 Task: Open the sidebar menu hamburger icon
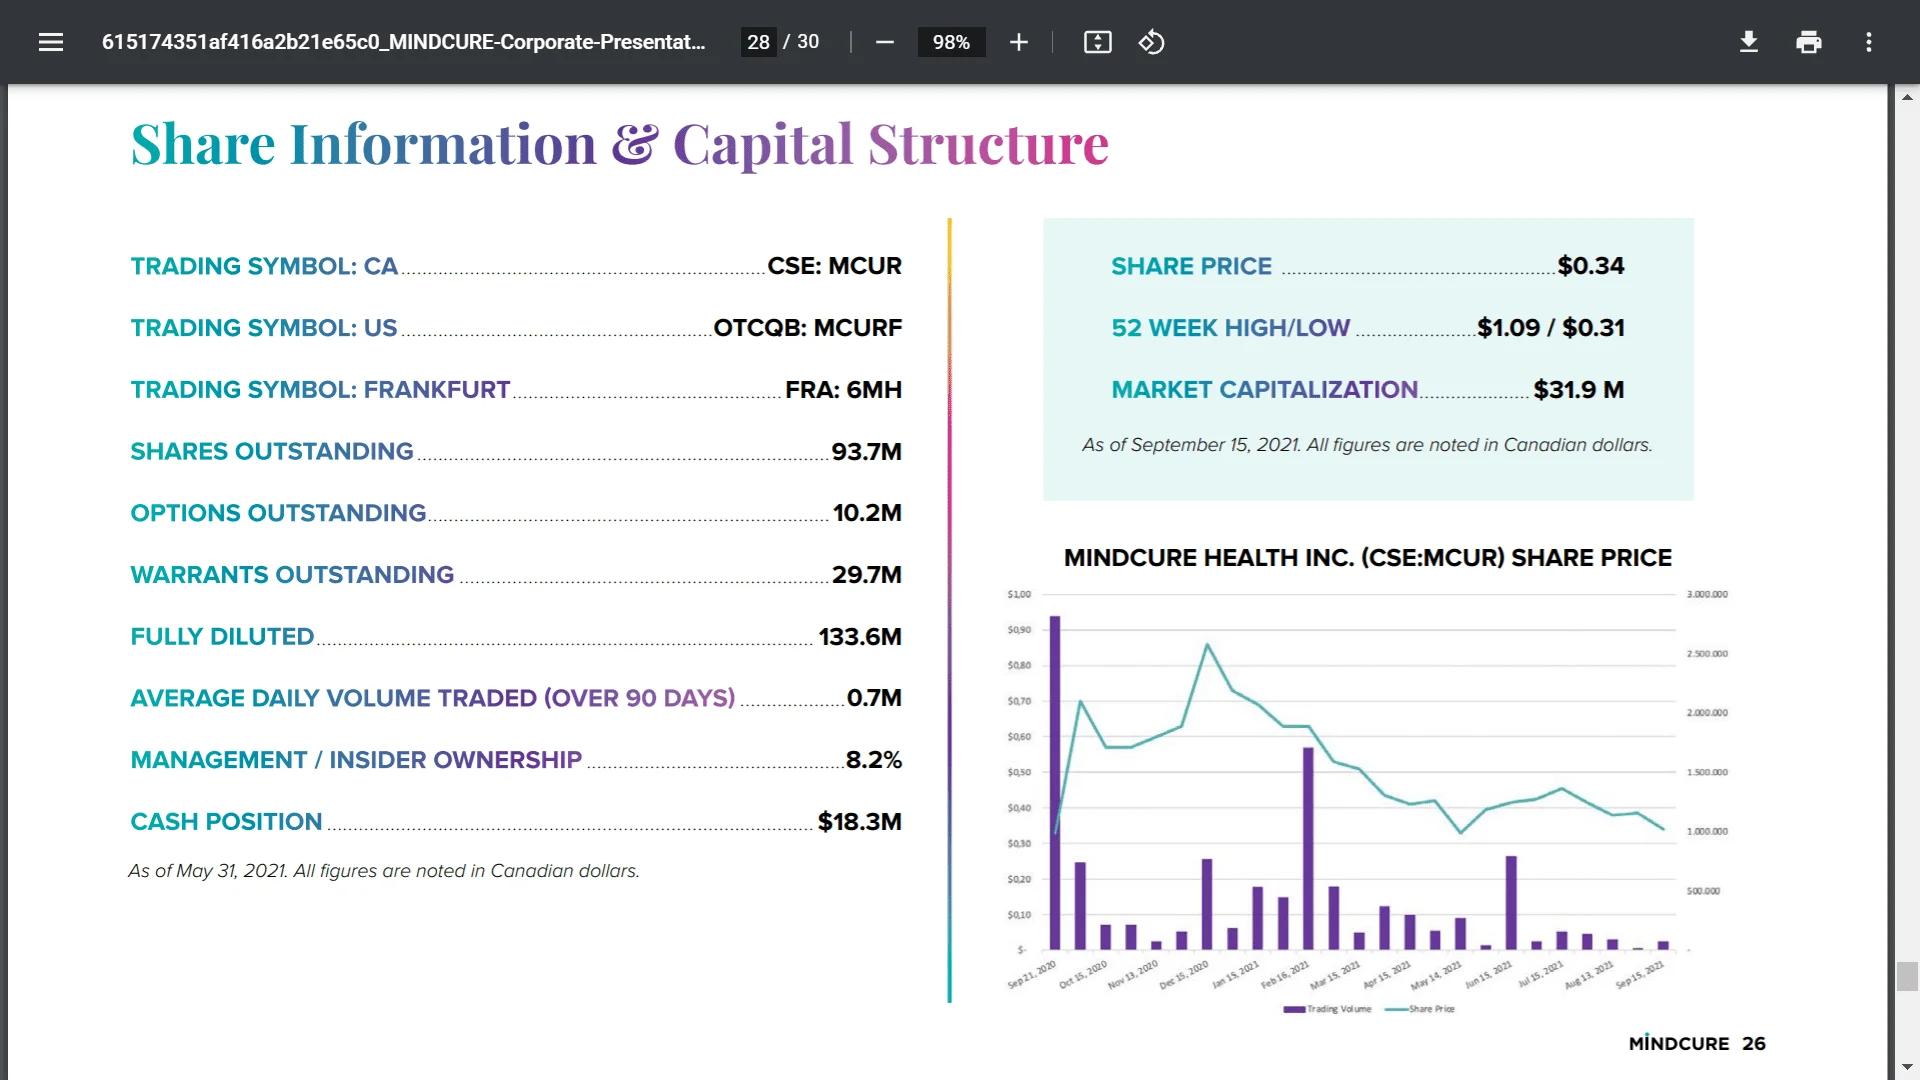coord(51,42)
